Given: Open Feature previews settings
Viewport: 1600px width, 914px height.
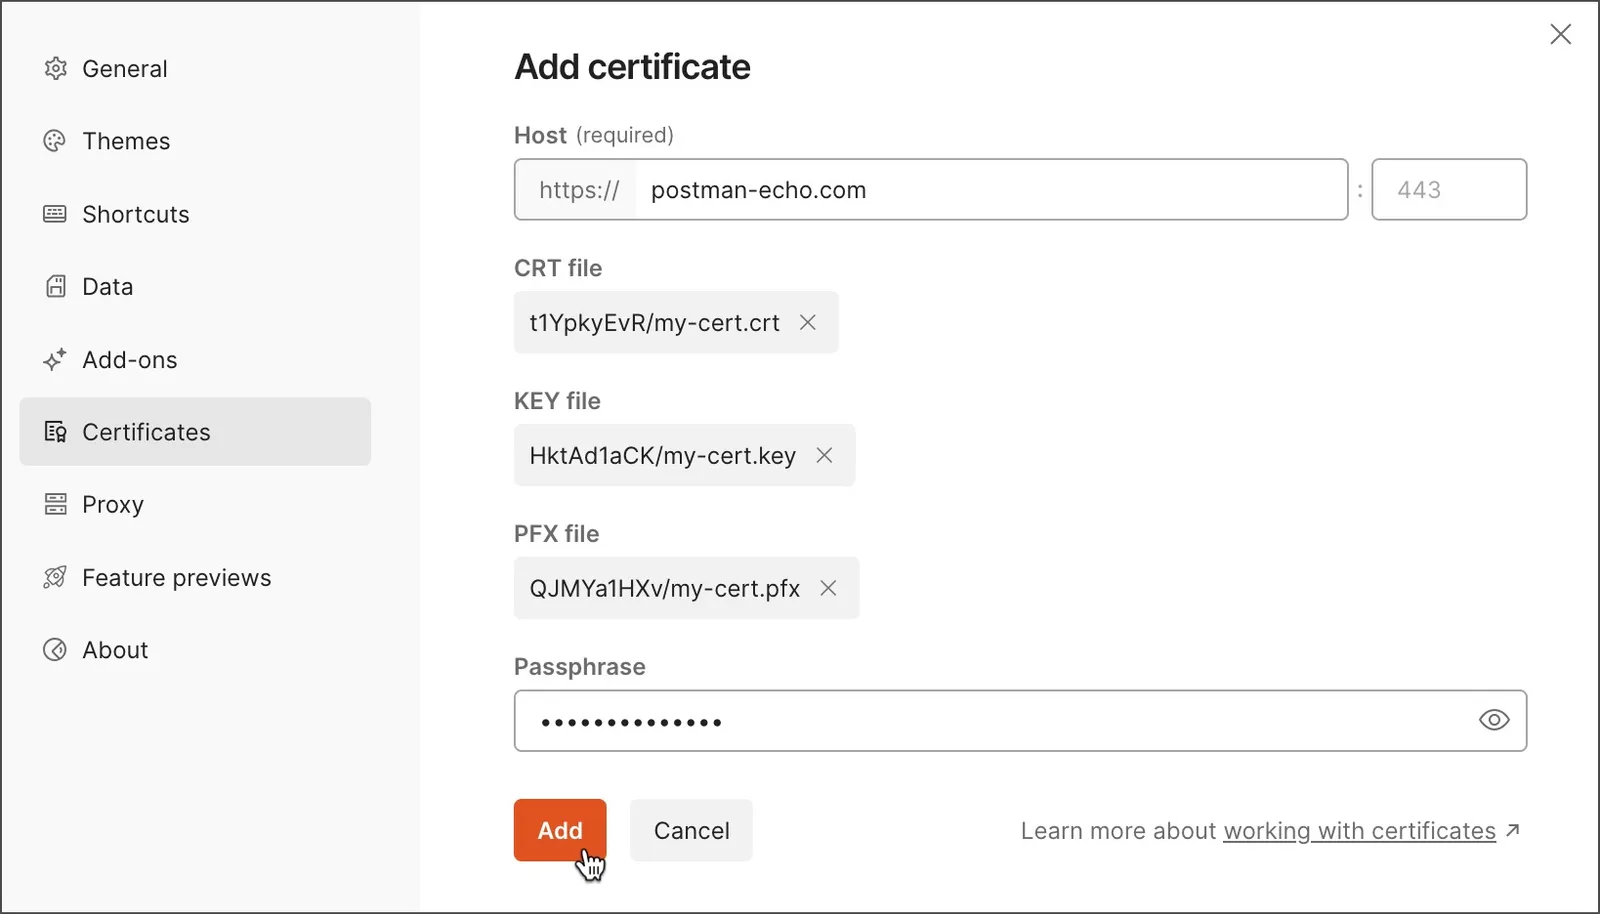Looking at the screenshot, I should pos(195,577).
